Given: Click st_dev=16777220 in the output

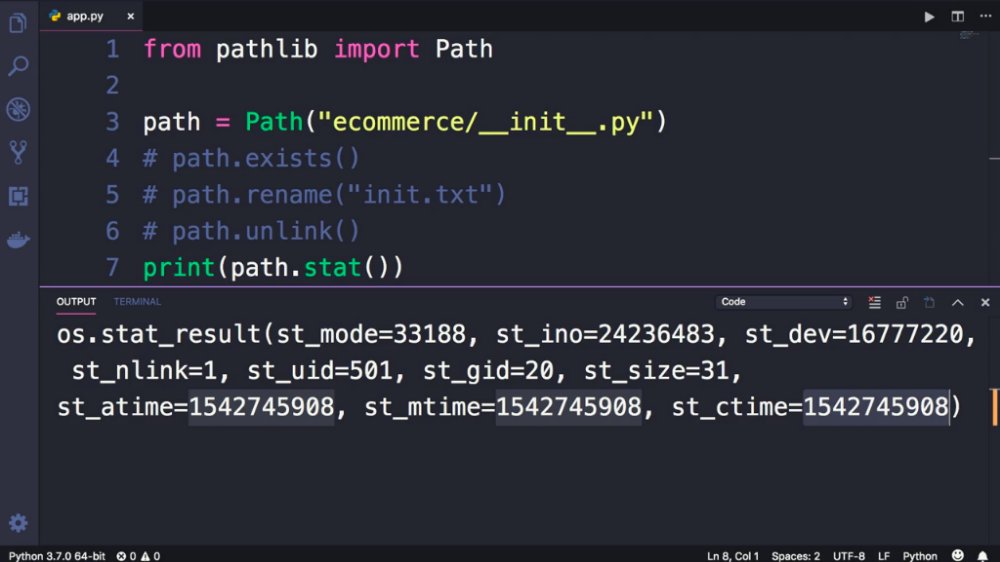Looking at the screenshot, I should click(854, 334).
